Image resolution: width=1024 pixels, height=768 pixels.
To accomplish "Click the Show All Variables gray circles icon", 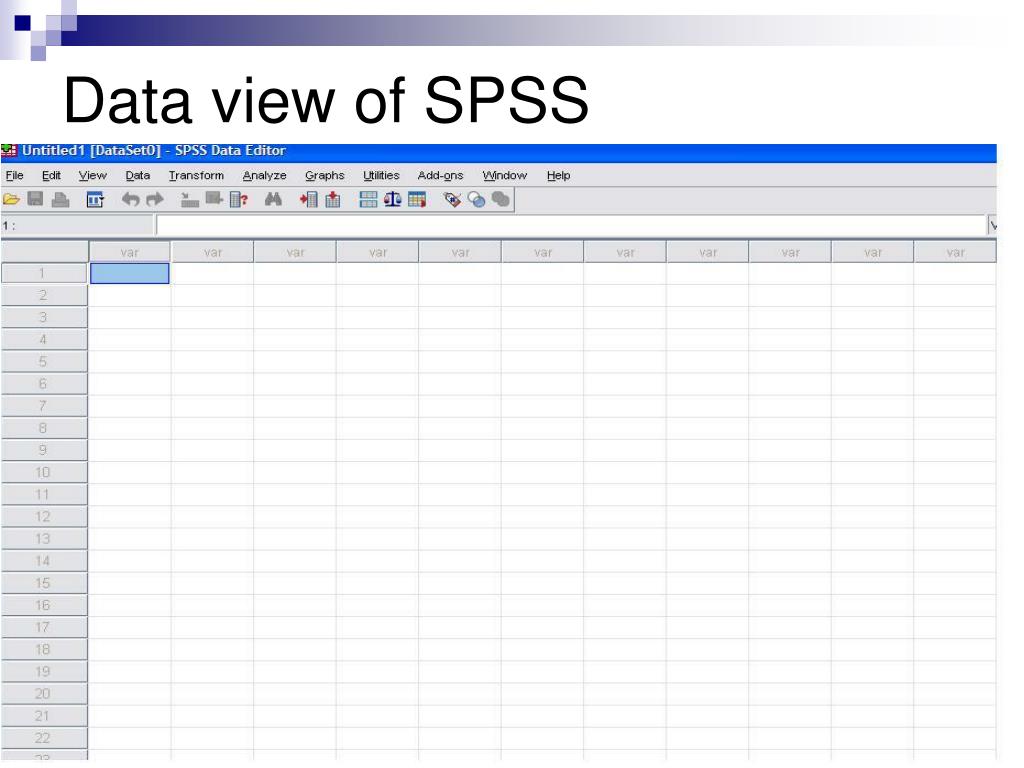I will pos(501,199).
